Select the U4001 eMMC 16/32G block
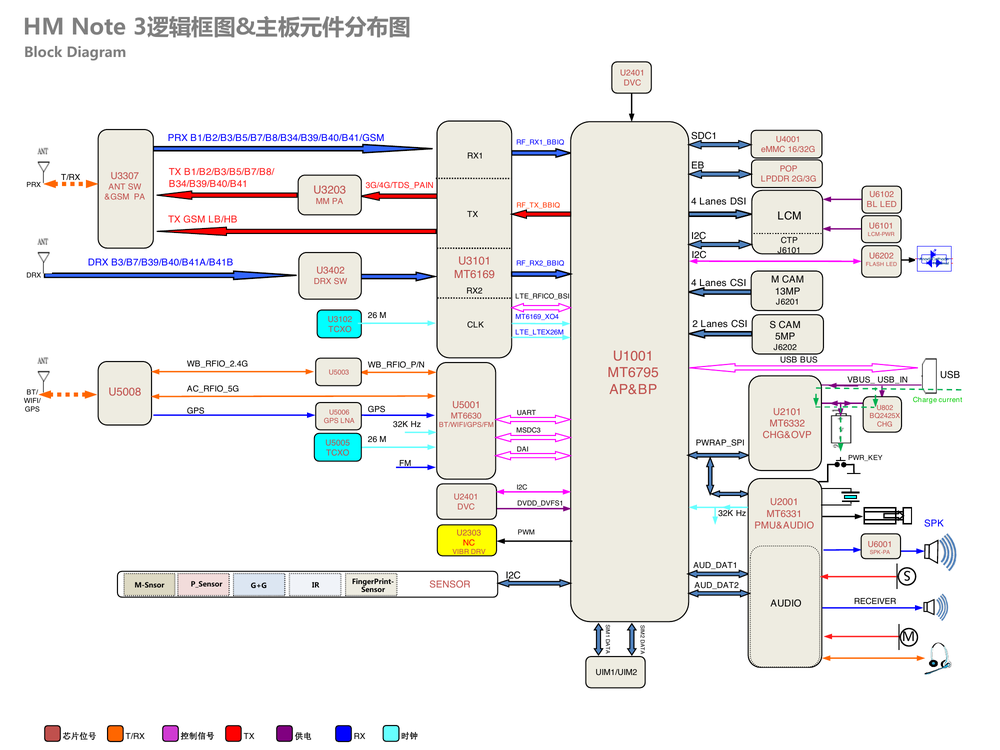Image resolution: width=1000 pixels, height=750 pixels. [x=786, y=144]
